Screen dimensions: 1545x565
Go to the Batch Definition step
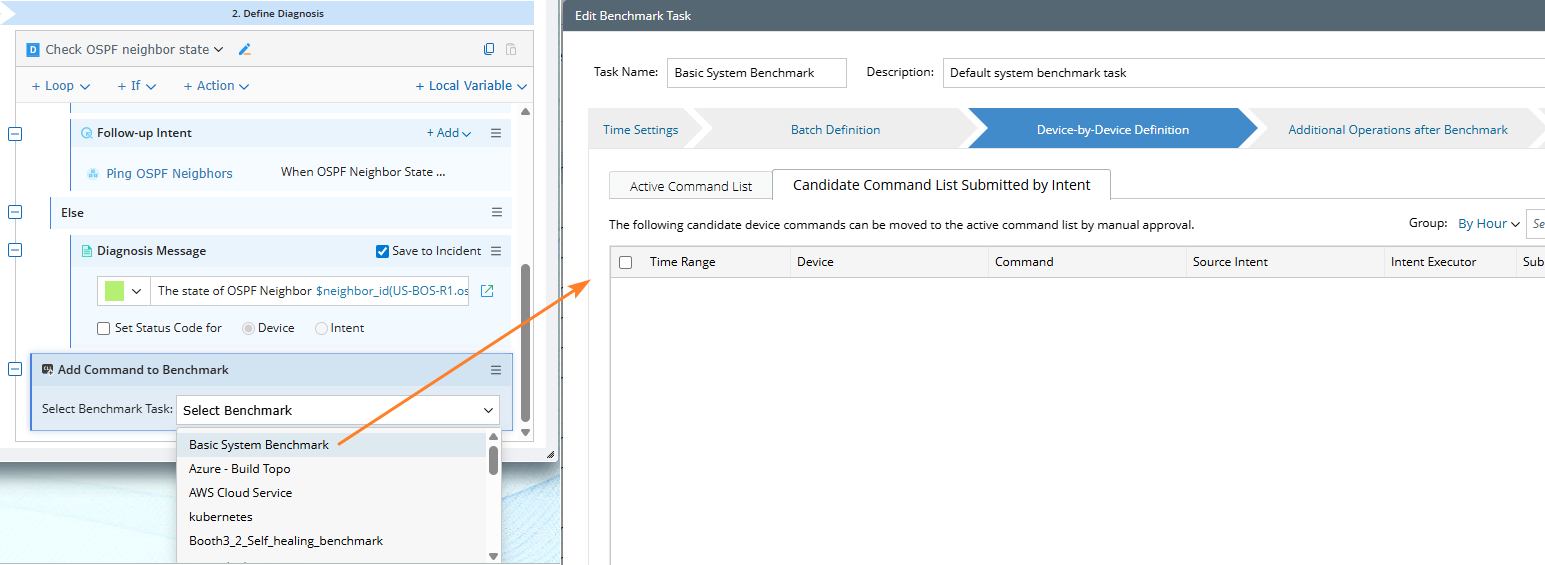835,130
